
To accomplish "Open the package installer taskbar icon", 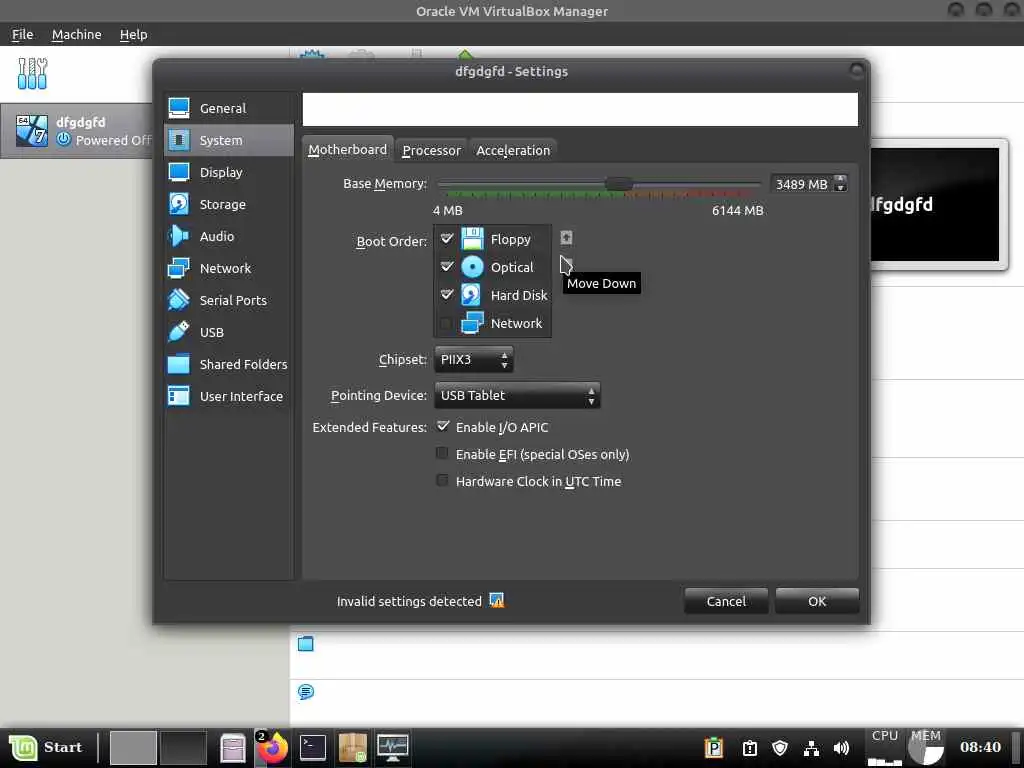I will (x=353, y=747).
